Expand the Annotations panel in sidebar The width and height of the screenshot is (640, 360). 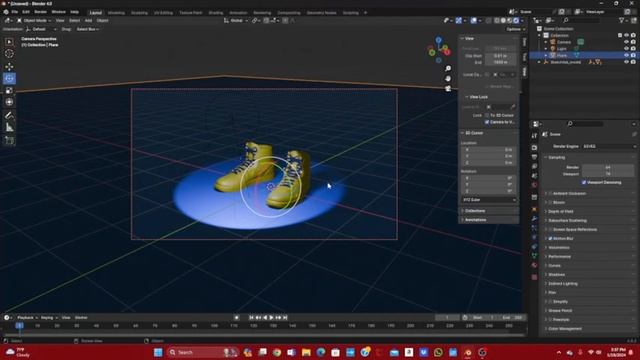[x=475, y=220]
